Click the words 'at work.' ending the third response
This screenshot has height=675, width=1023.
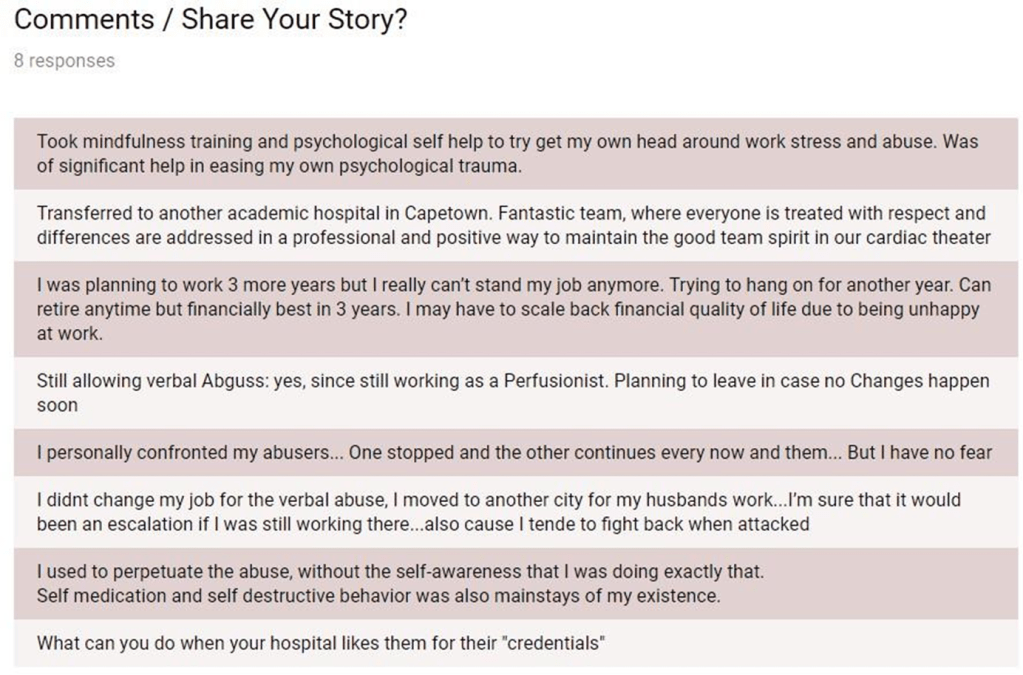(x=69, y=334)
